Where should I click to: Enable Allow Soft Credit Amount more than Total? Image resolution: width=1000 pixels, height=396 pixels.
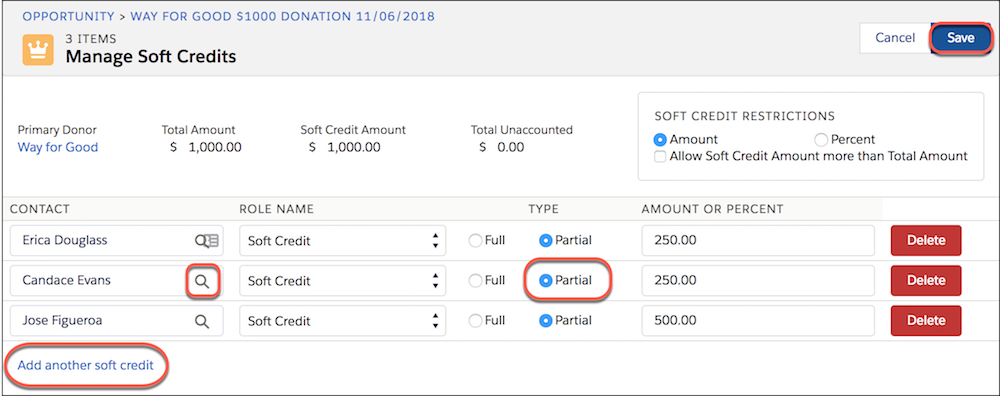pos(661,156)
